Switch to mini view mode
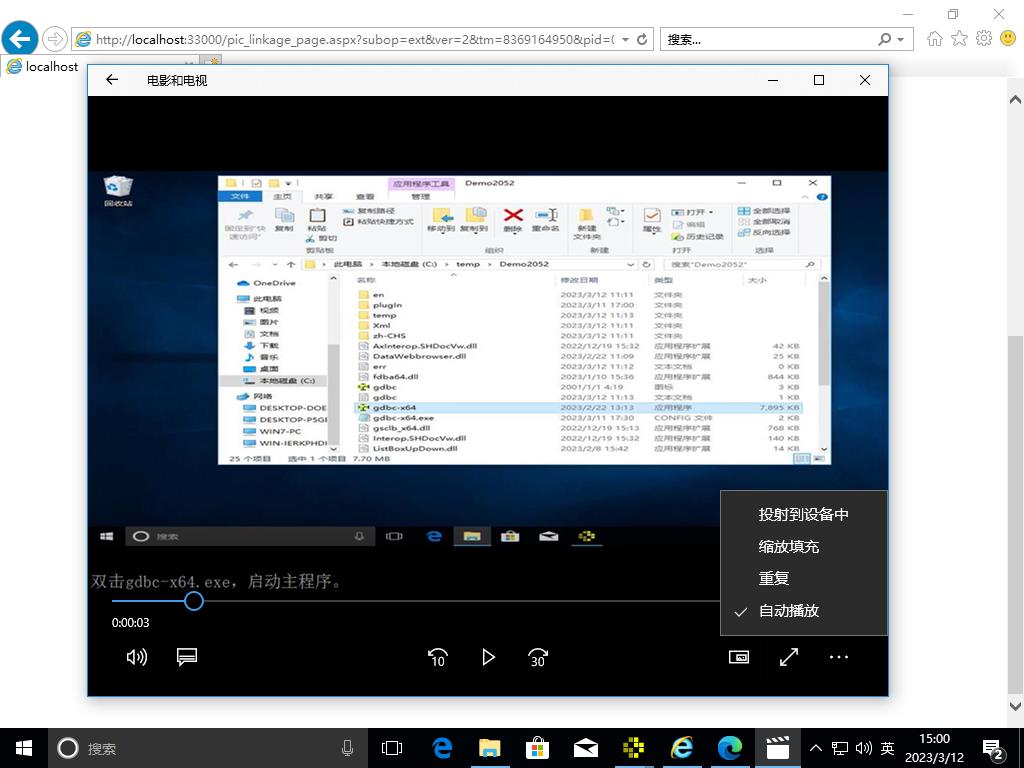 pyautogui.click(x=739, y=657)
